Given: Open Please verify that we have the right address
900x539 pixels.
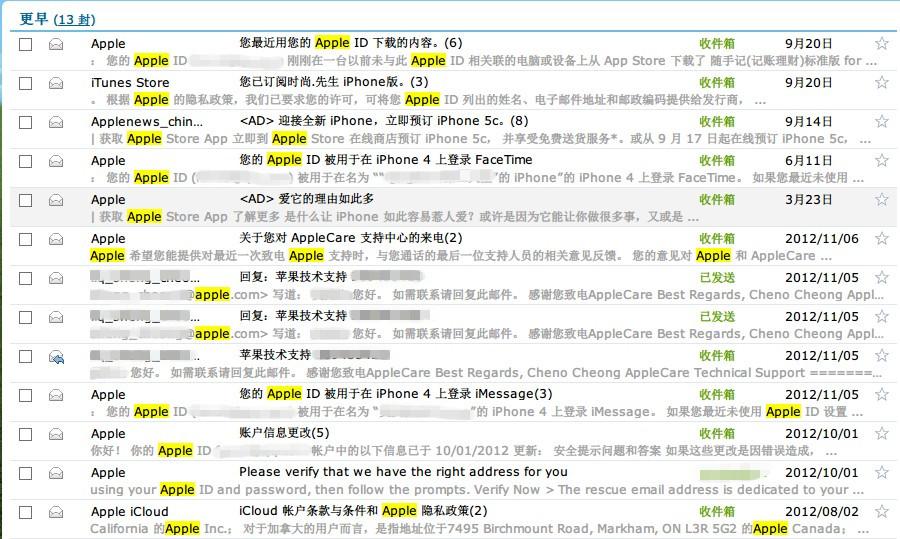Looking at the screenshot, I should (404, 472).
